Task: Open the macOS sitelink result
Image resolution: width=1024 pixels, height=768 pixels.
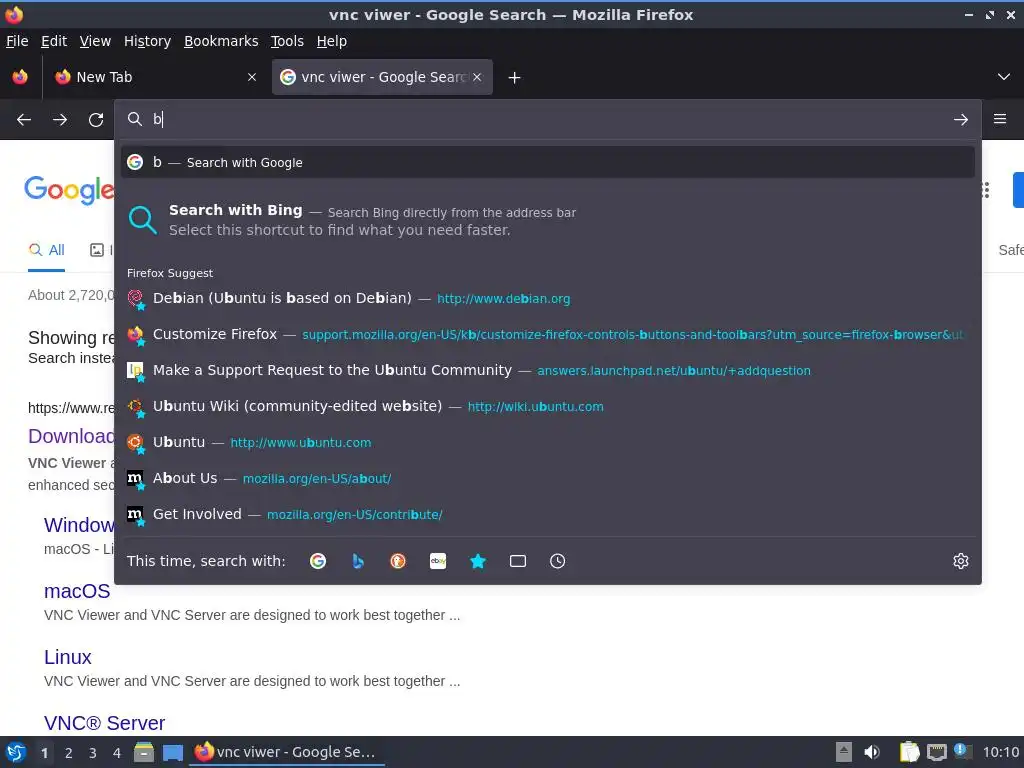Action: tap(77, 591)
